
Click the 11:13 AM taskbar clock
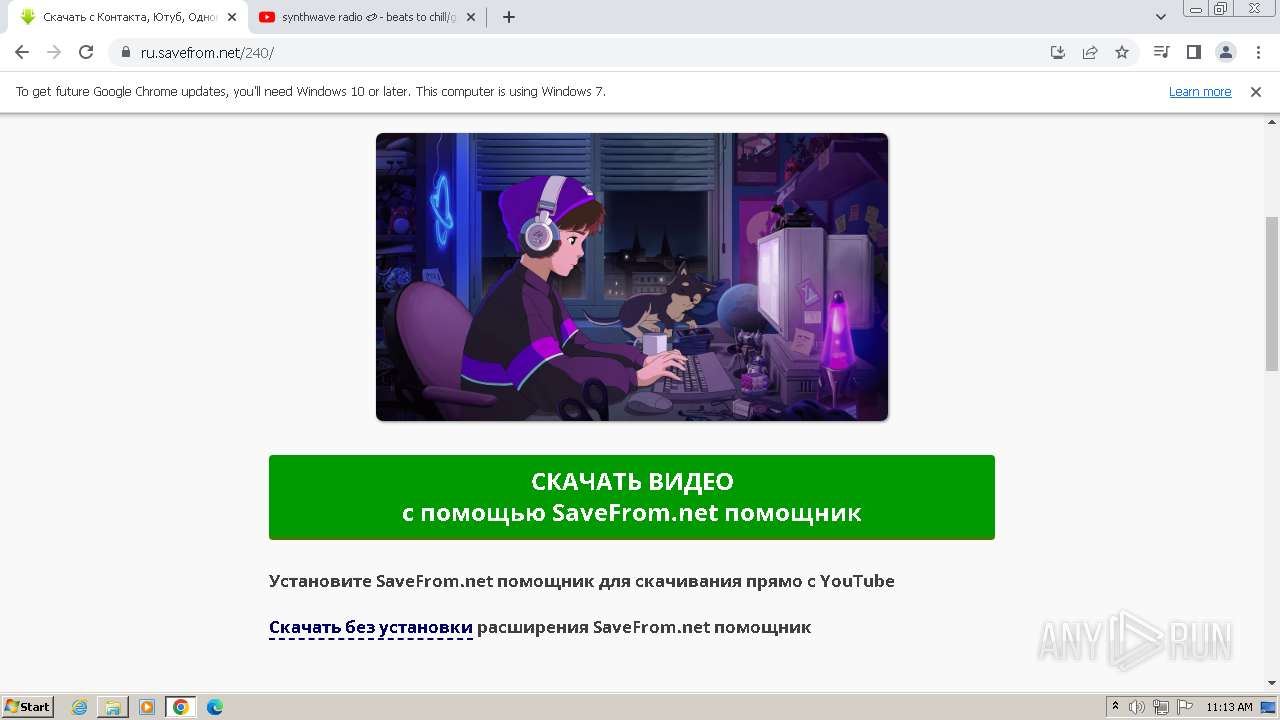coord(1229,707)
